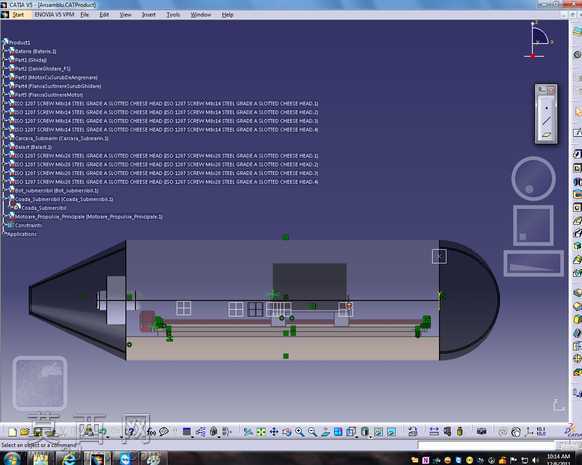Open the View menu

click(125, 14)
